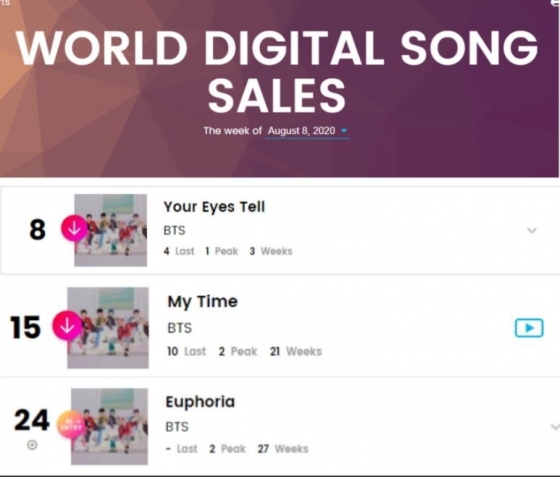The image size is (560, 477).
Task: Click the pink down arrow beside rank 15
Action: [x=68, y=325]
